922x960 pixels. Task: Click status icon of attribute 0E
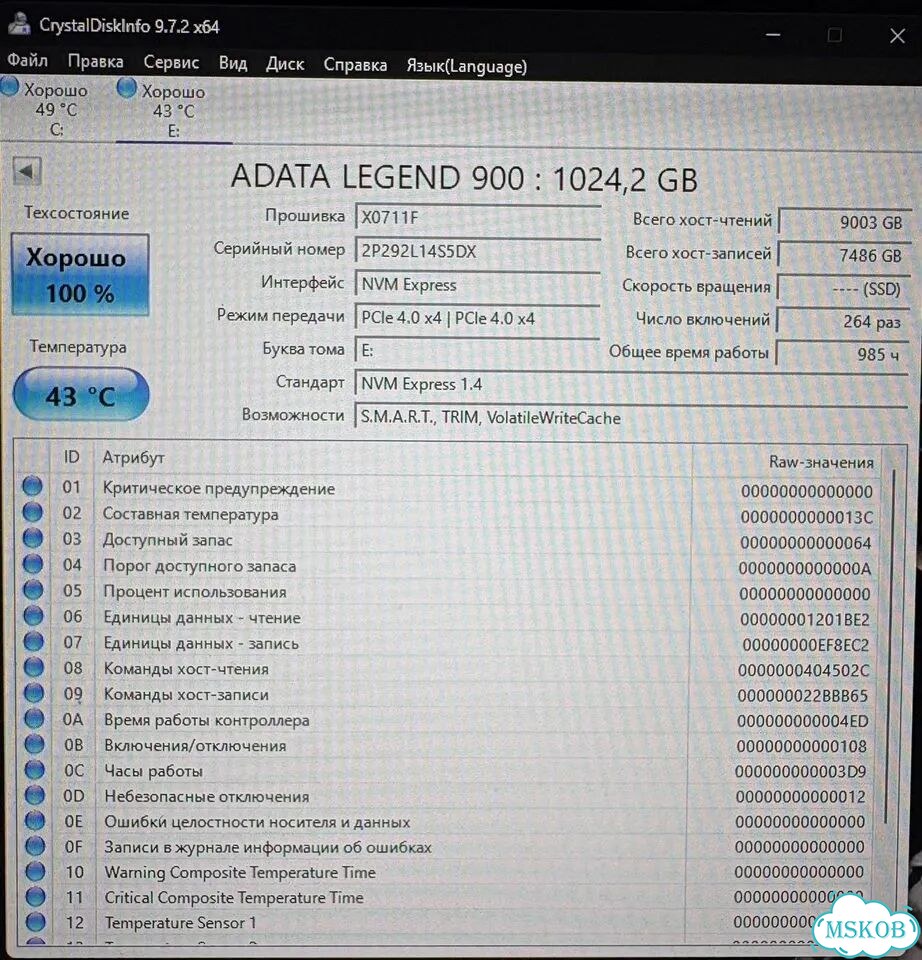[35, 820]
